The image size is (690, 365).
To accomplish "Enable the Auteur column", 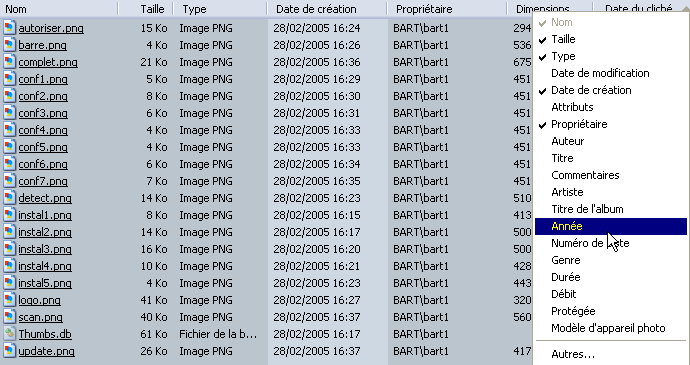I will click(x=611, y=141).
